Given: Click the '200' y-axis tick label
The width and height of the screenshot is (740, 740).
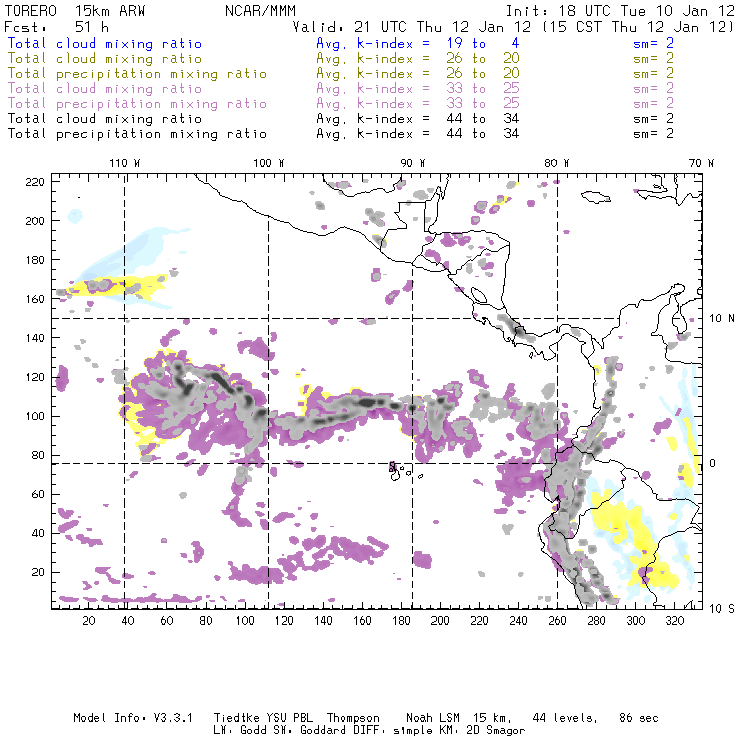Looking at the screenshot, I should point(35,221).
